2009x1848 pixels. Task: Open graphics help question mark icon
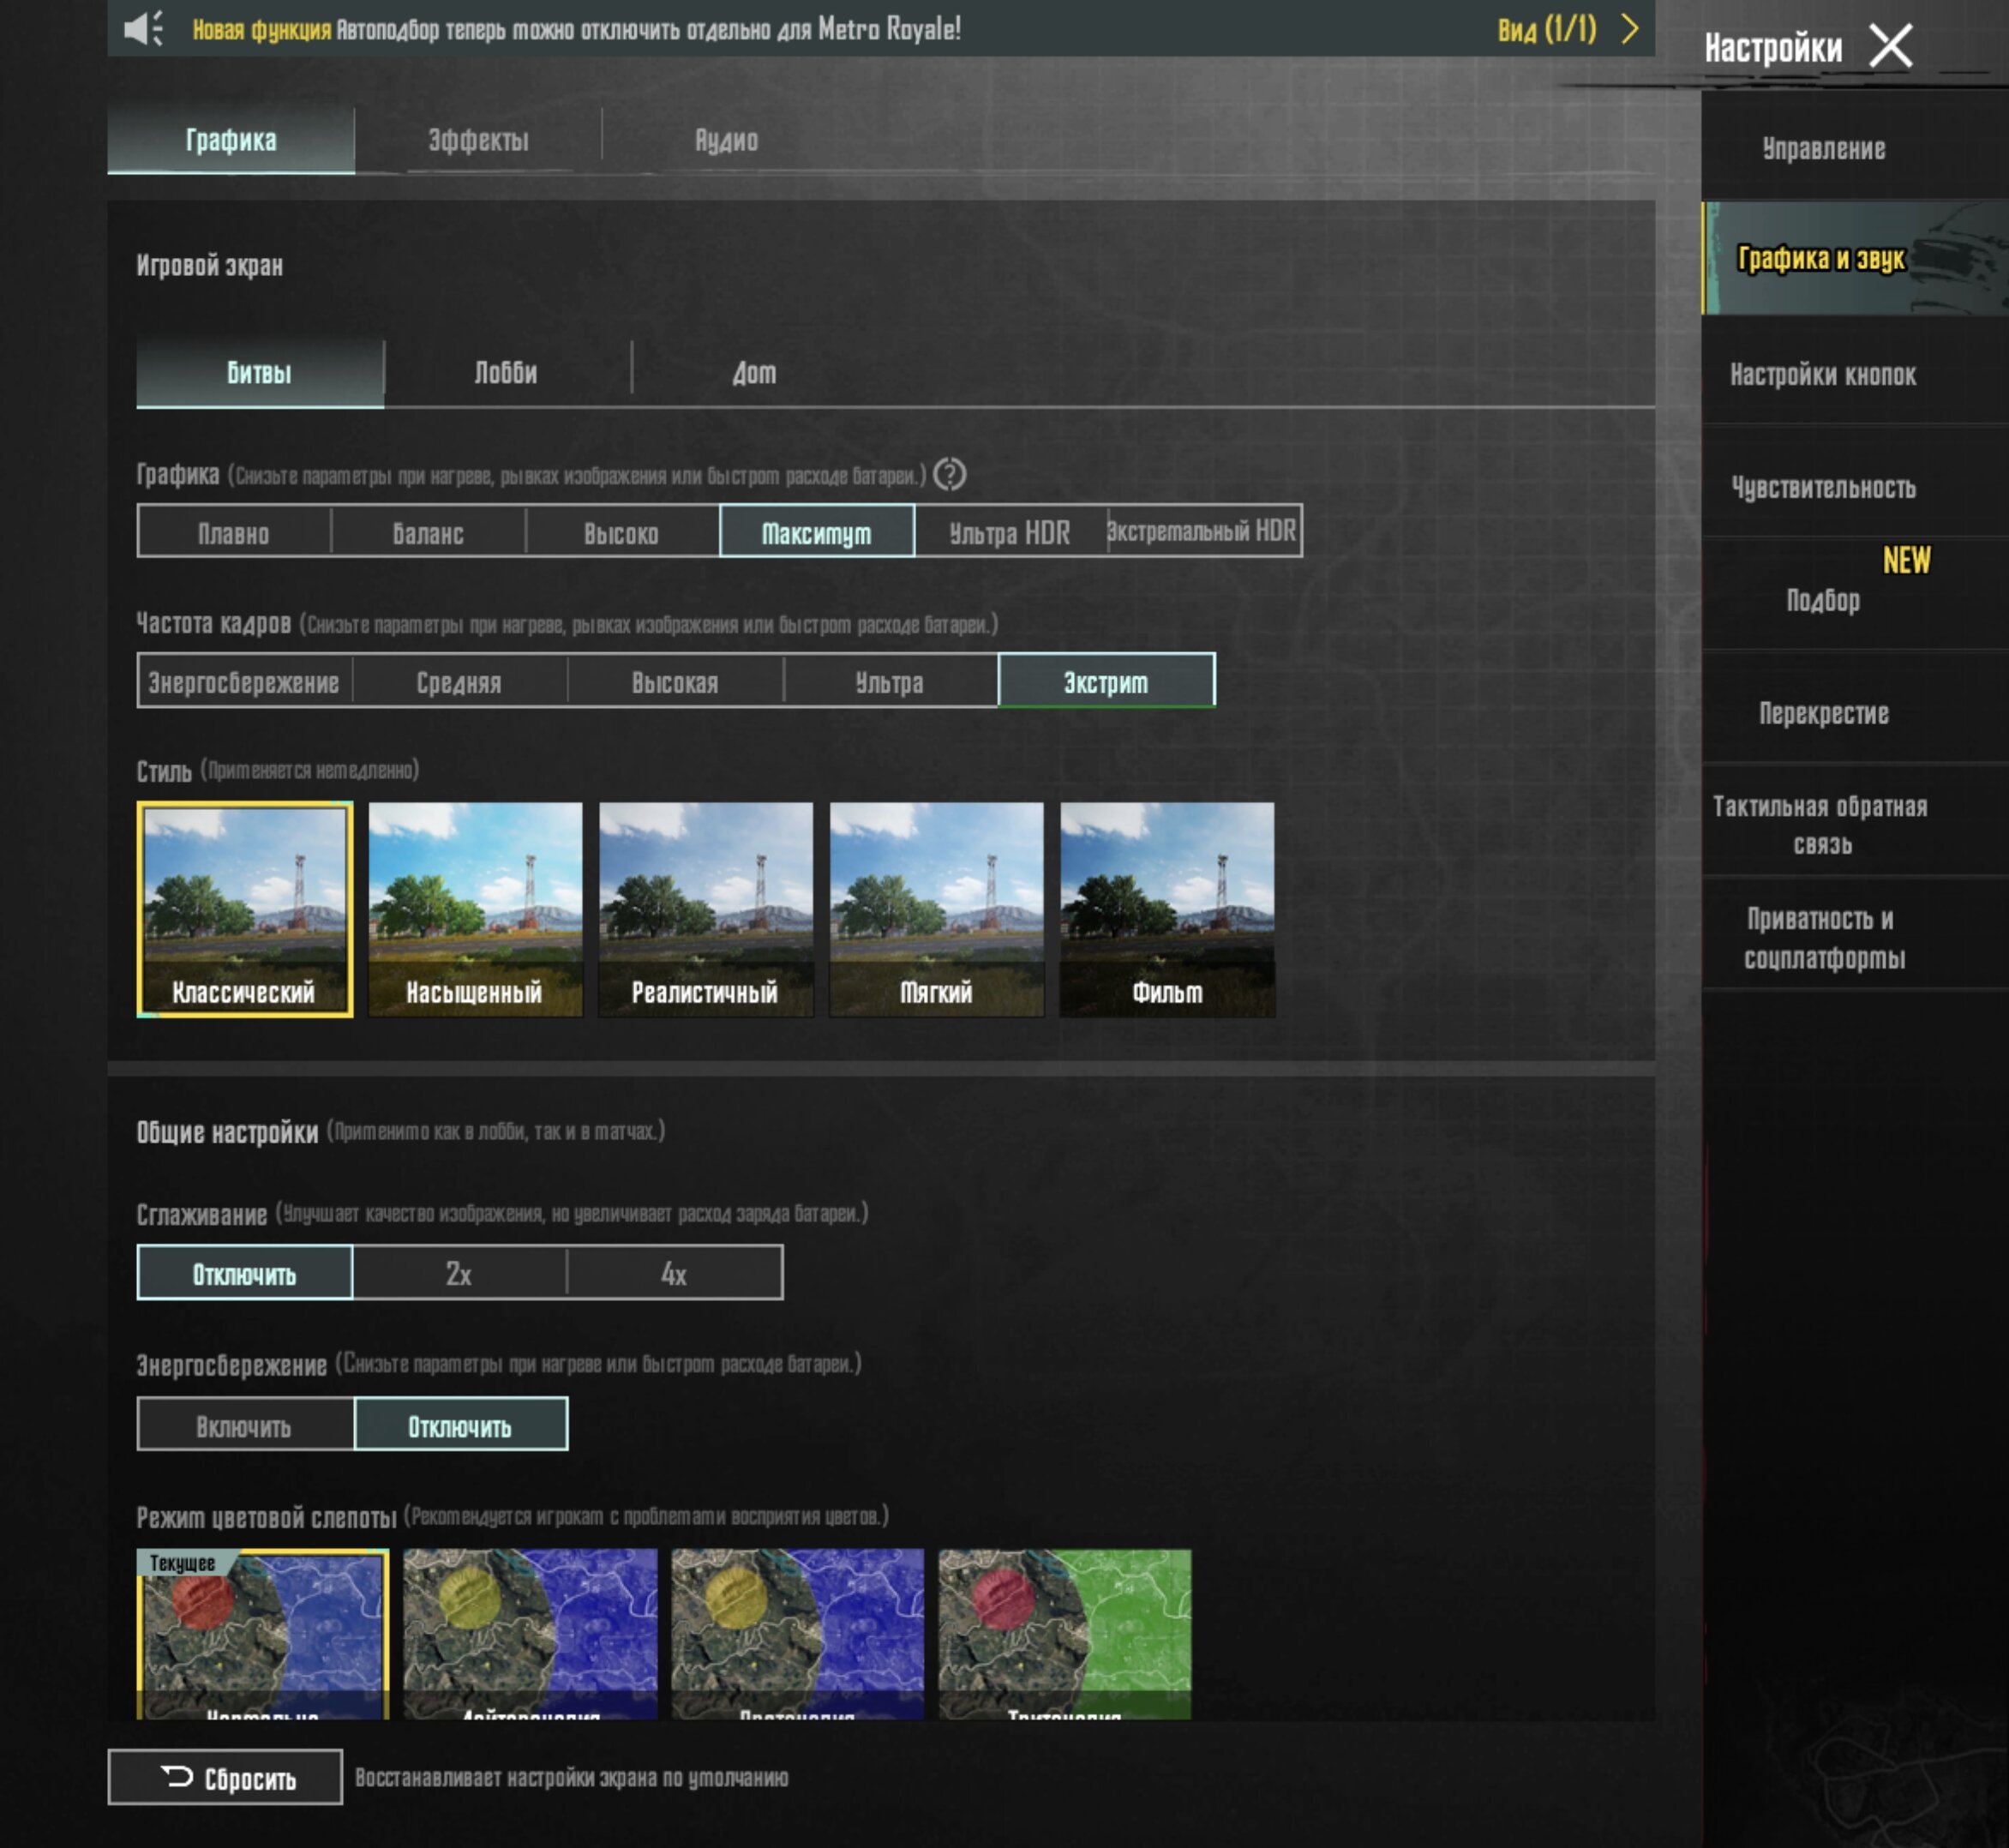click(949, 474)
